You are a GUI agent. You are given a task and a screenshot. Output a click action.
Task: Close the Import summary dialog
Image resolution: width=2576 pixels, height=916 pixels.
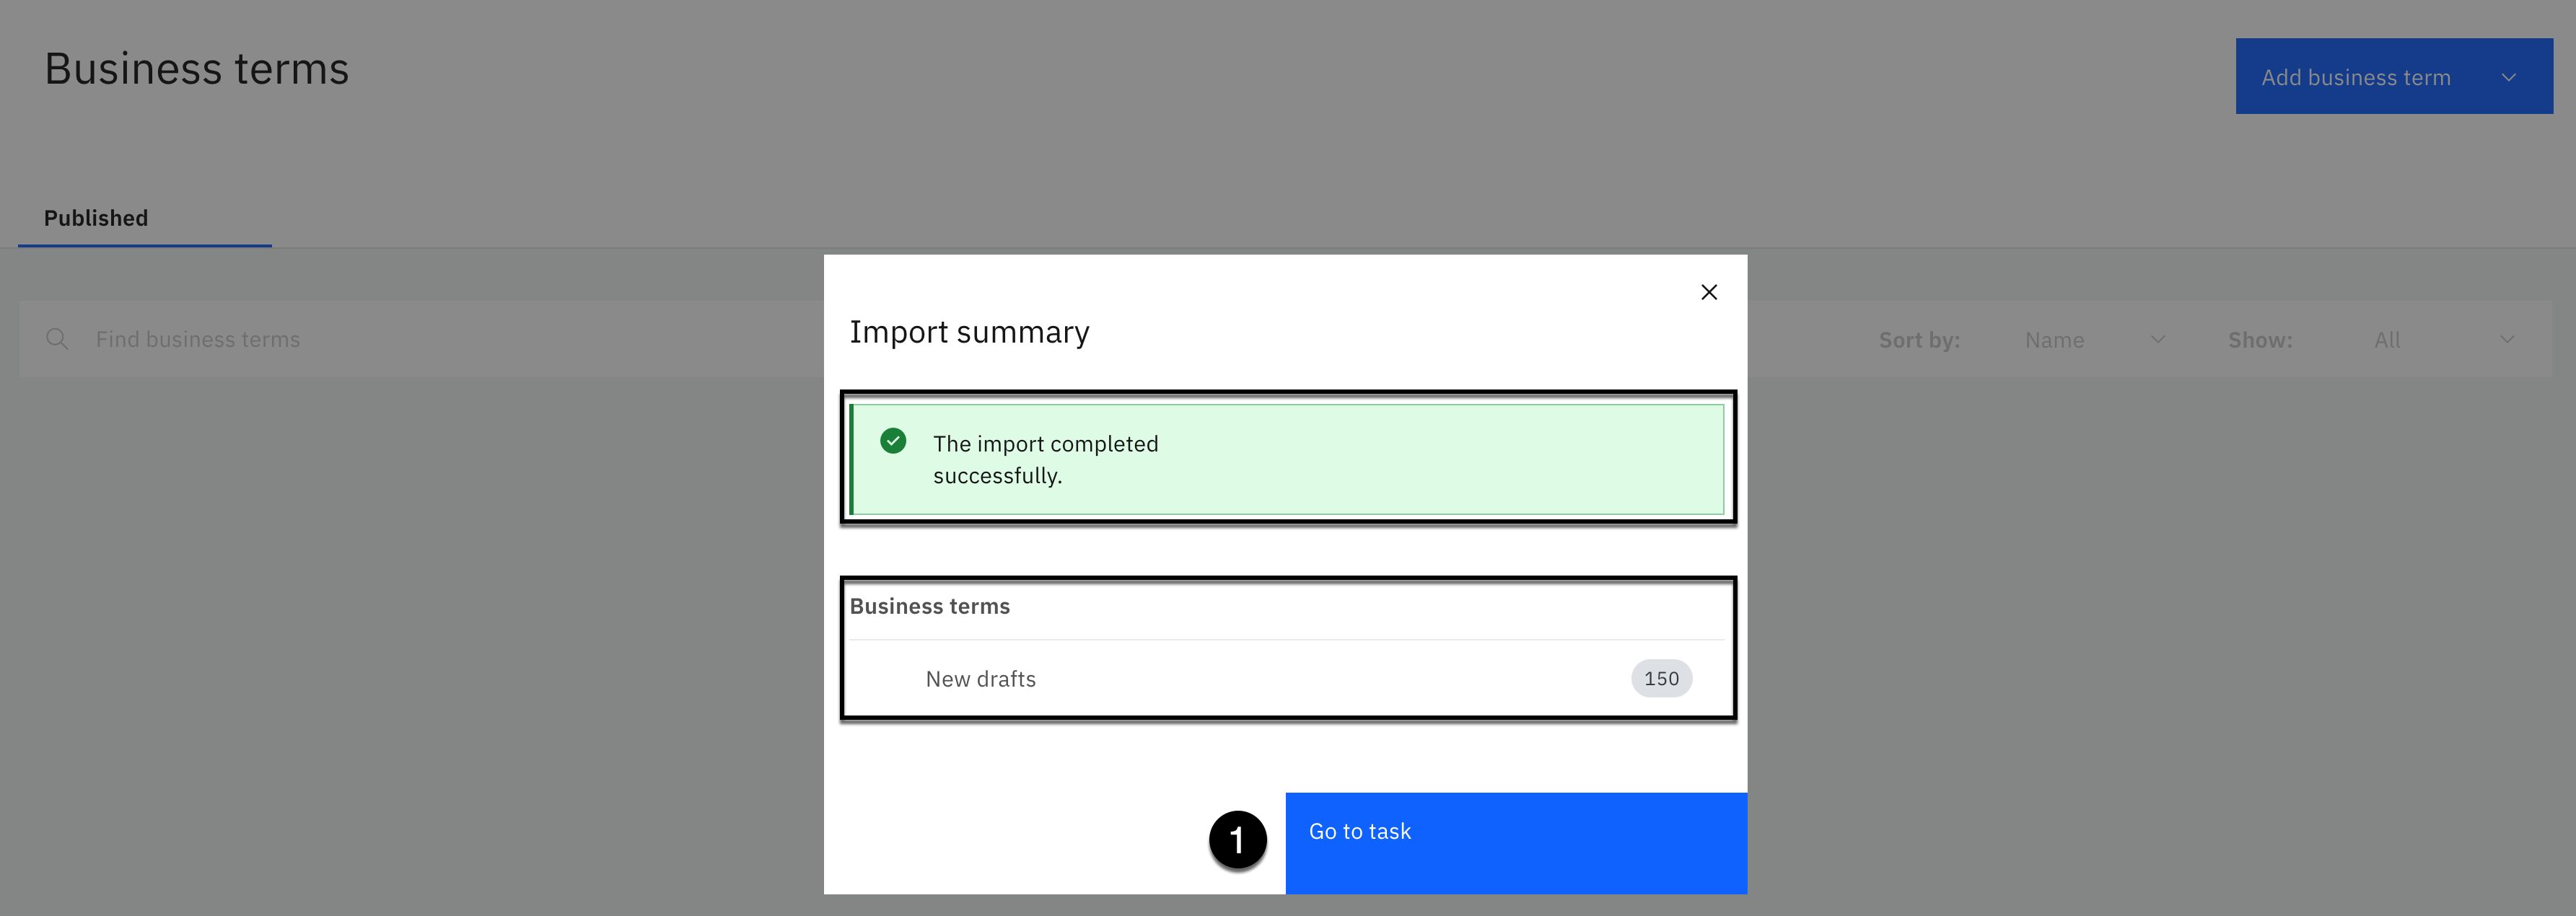click(x=1708, y=292)
